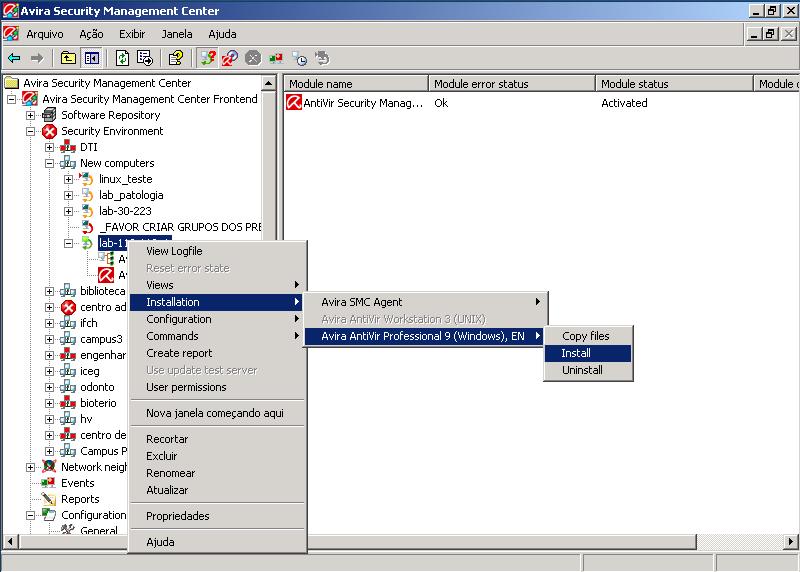Screen dimensions: 800x572
Task: Select View Logfile in context menu
Action: click(217, 251)
